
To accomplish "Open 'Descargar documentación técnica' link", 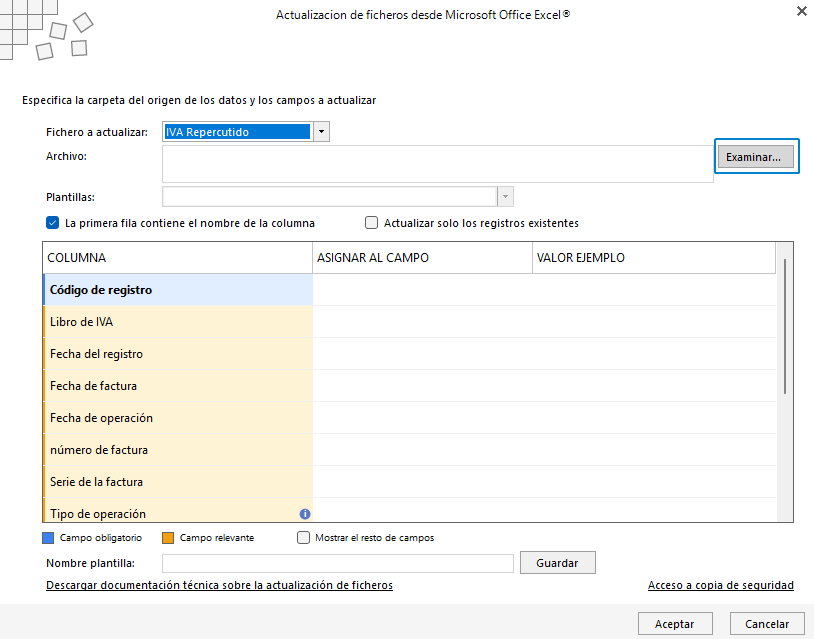I will click(x=219, y=585).
